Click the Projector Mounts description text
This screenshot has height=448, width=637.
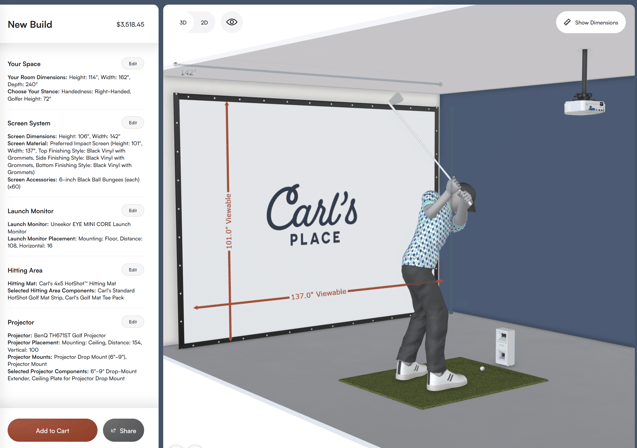coord(67,361)
